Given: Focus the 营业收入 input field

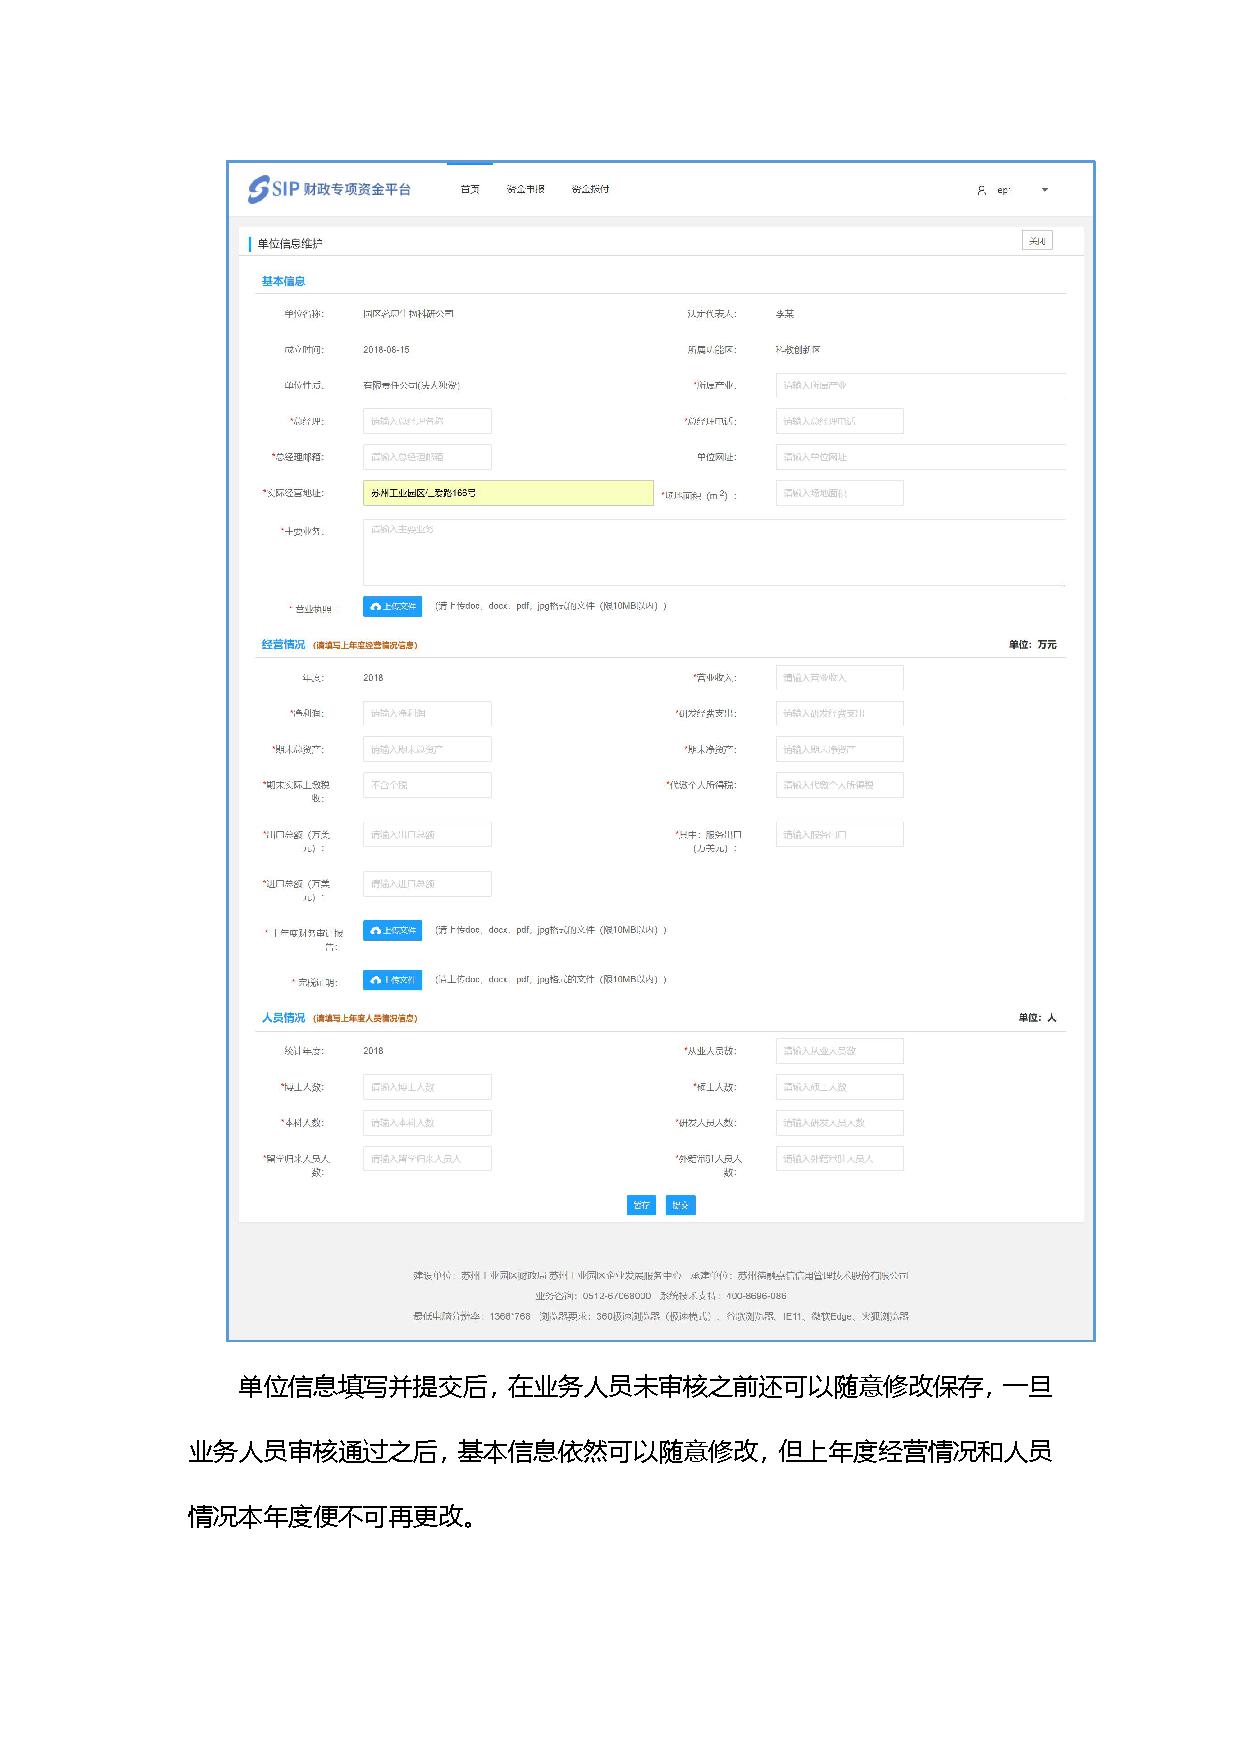Looking at the screenshot, I should click(x=839, y=678).
